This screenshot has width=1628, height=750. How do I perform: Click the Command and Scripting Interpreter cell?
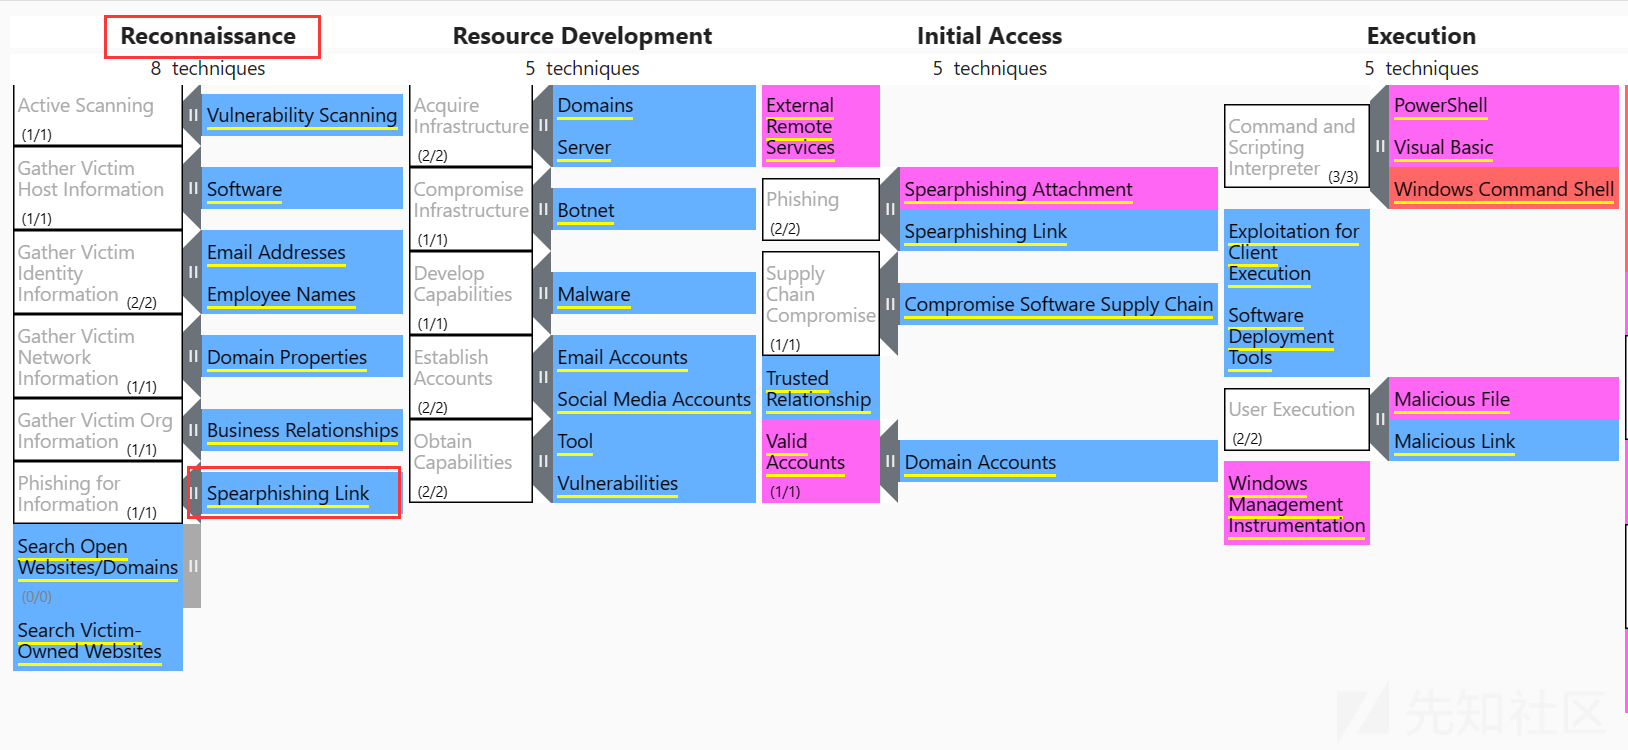pos(1296,146)
